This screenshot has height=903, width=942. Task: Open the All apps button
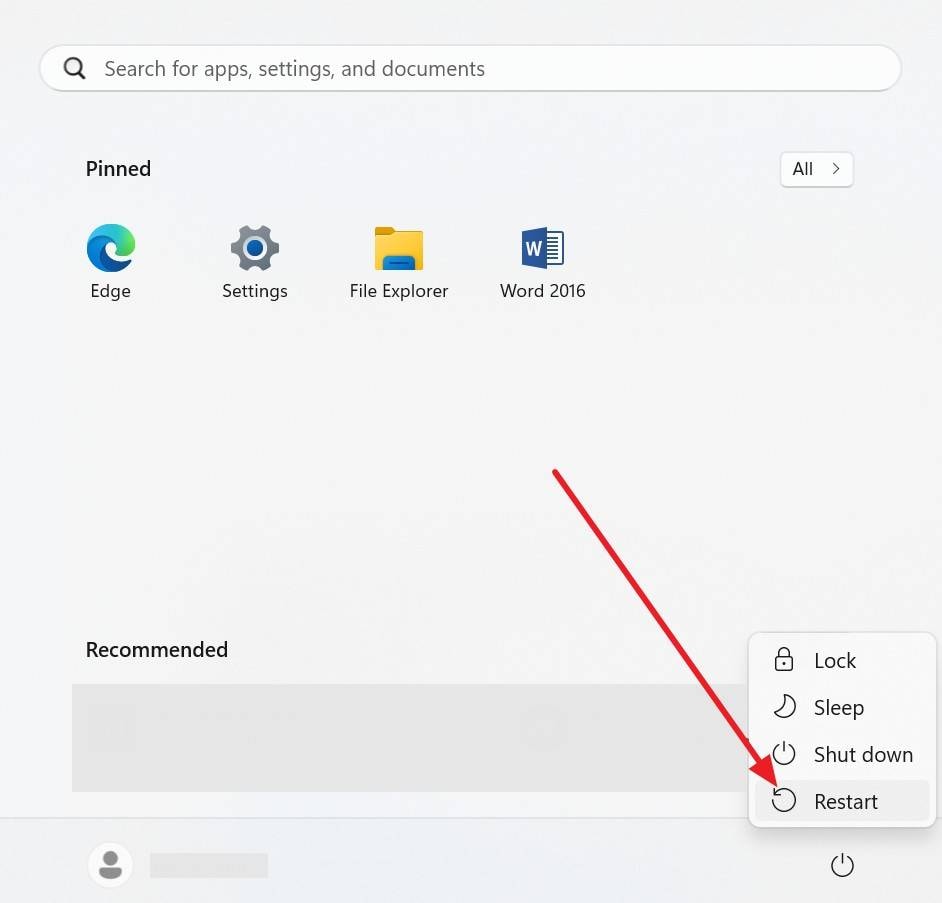coord(816,169)
